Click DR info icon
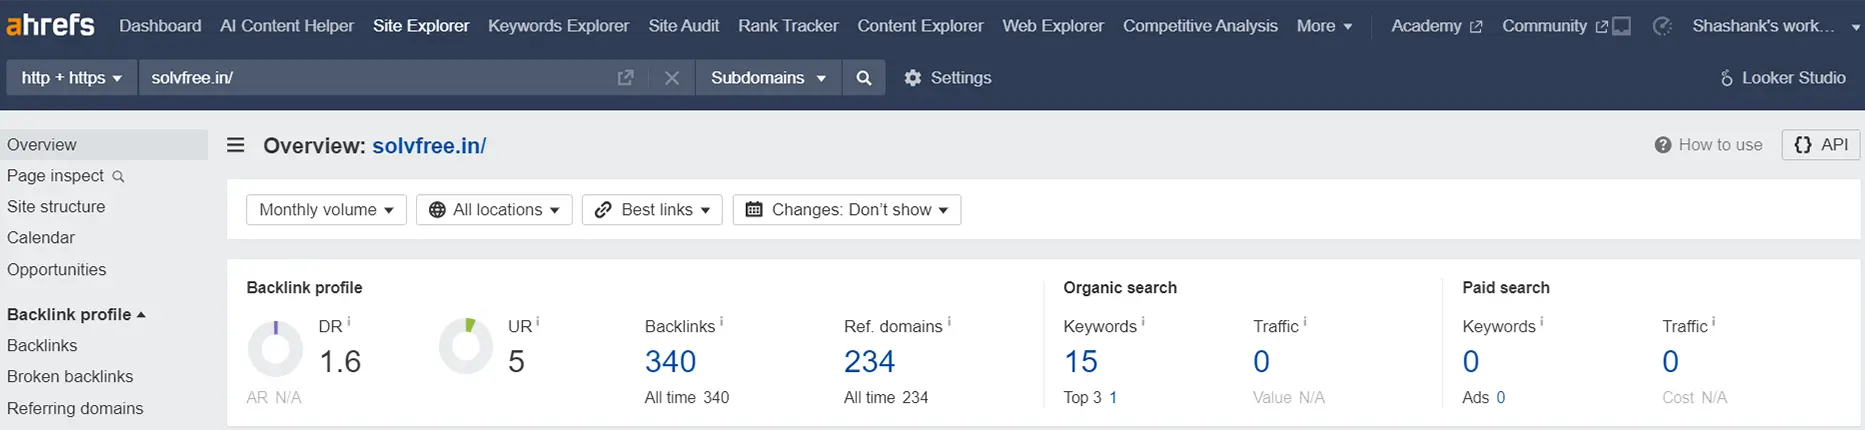1865x430 pixels. point(349,322)
